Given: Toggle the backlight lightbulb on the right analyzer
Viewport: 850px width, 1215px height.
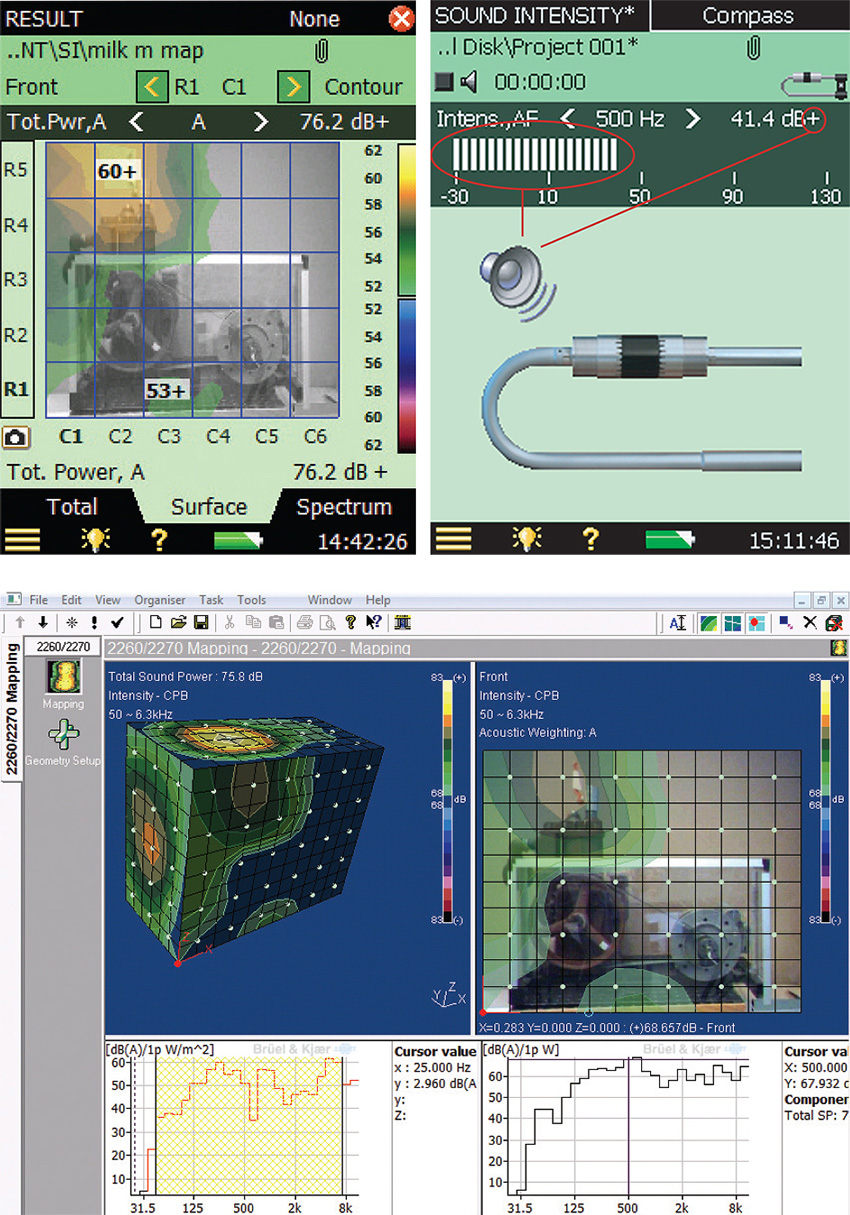Looking at the screenshot, I should click(527, 539).
